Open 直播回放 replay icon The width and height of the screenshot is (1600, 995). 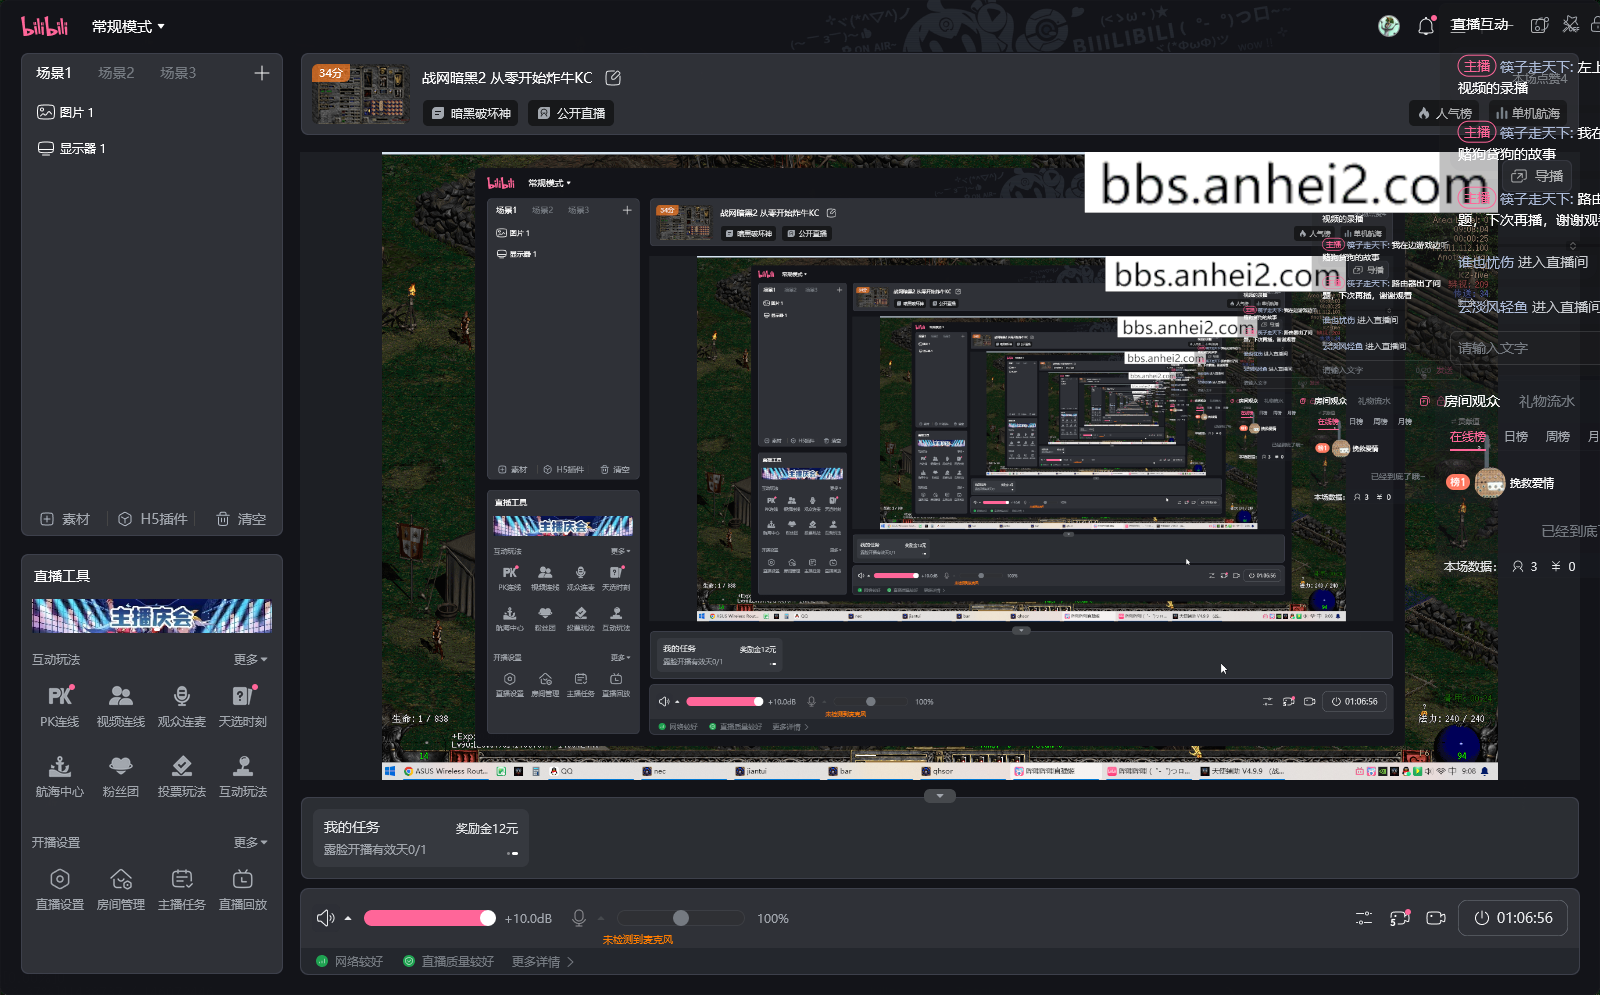click(x=243, y=889)
